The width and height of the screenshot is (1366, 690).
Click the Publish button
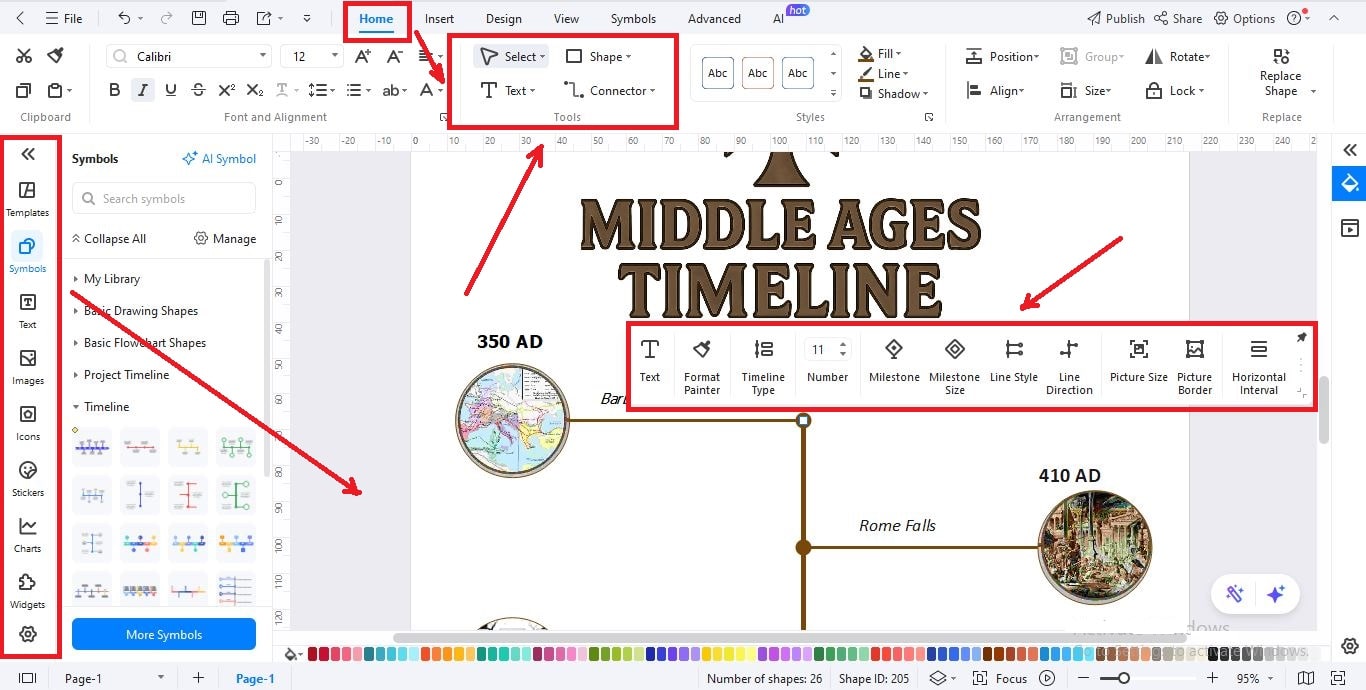[x=1116, y=18]
